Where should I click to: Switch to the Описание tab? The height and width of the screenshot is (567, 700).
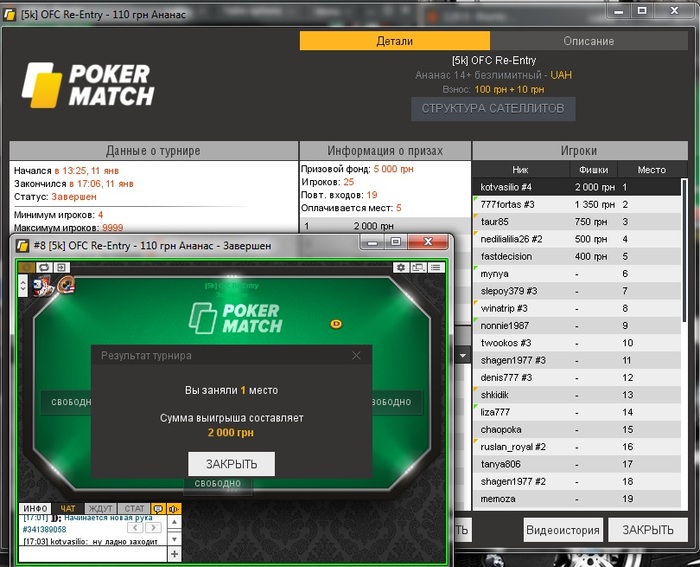coord(588,41)
